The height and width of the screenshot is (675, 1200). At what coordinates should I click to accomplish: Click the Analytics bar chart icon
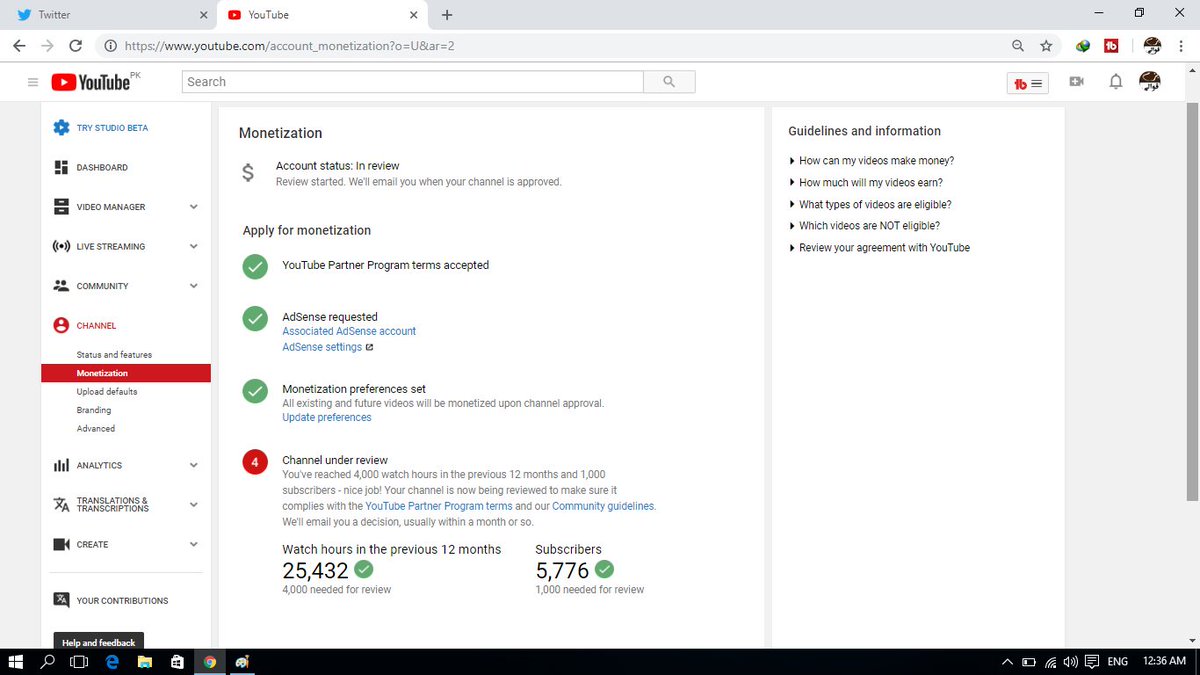coord(61,465)
